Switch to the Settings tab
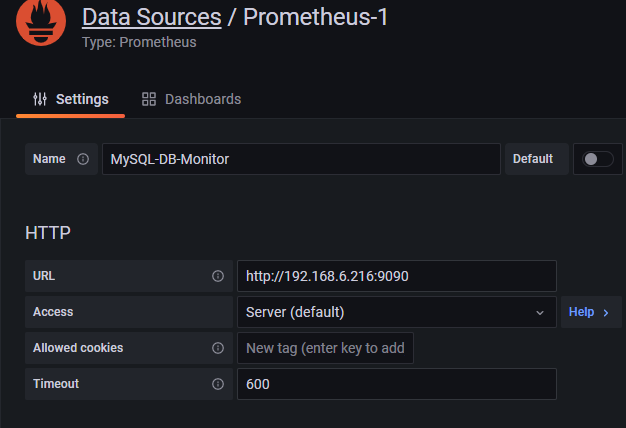626x428 pixels. click(x=70, y=99)
